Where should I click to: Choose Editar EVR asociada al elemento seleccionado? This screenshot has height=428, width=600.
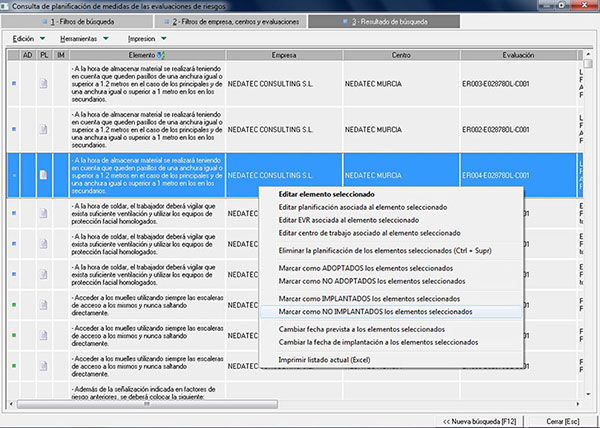click(348, 220)
